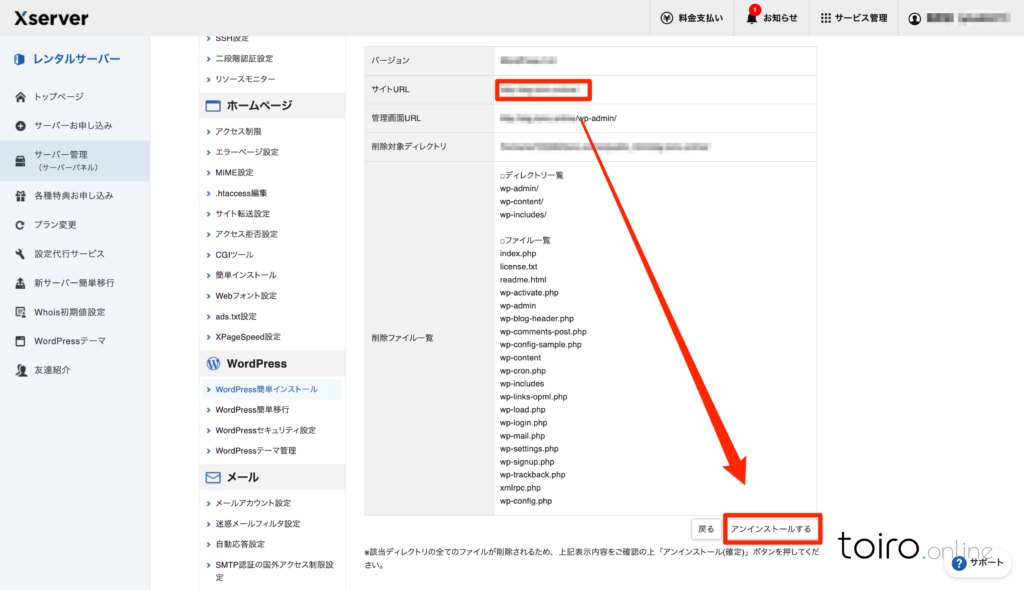The height and width of the screenshot is (590, 1024).
Task: Open the 料金支払い payment icon
Action: 668,18
